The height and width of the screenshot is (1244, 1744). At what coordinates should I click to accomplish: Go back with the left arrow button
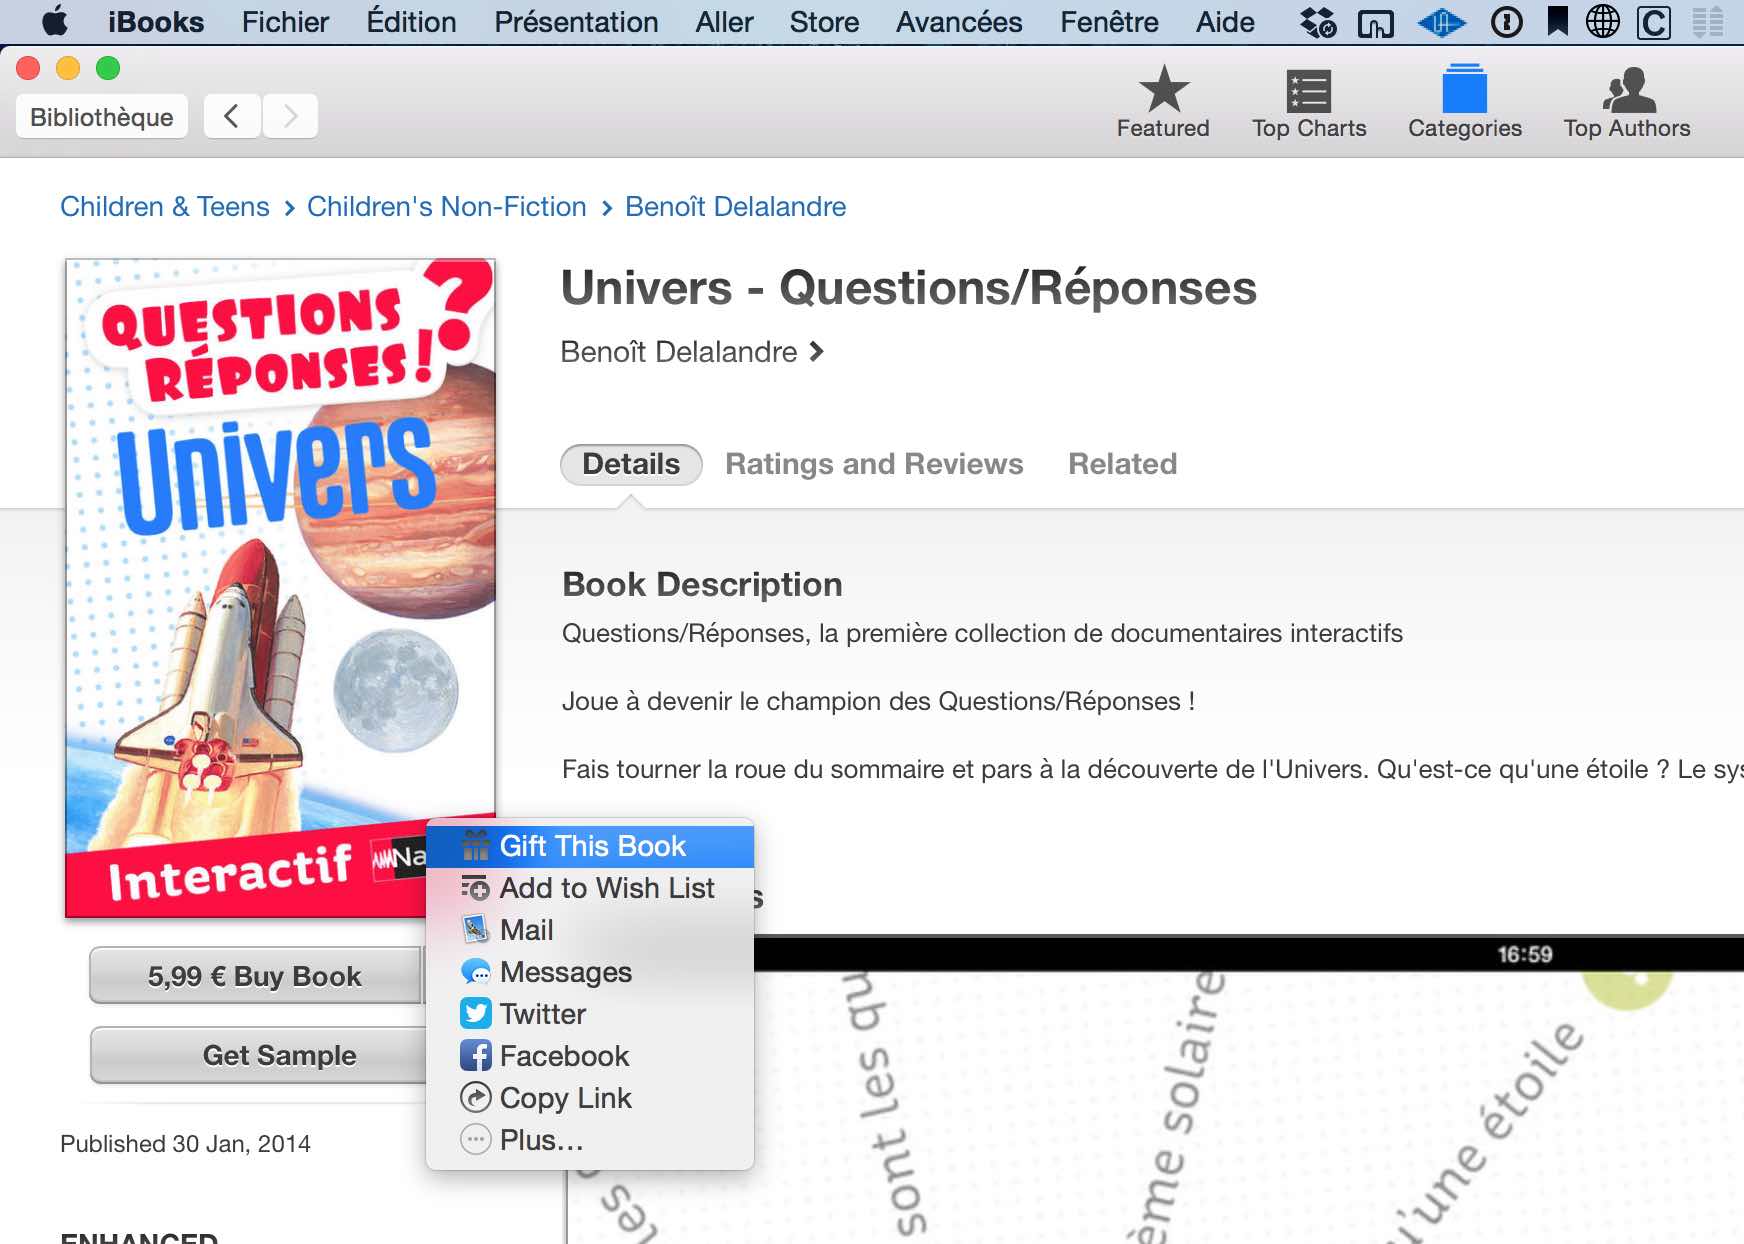tap(232, 116)
